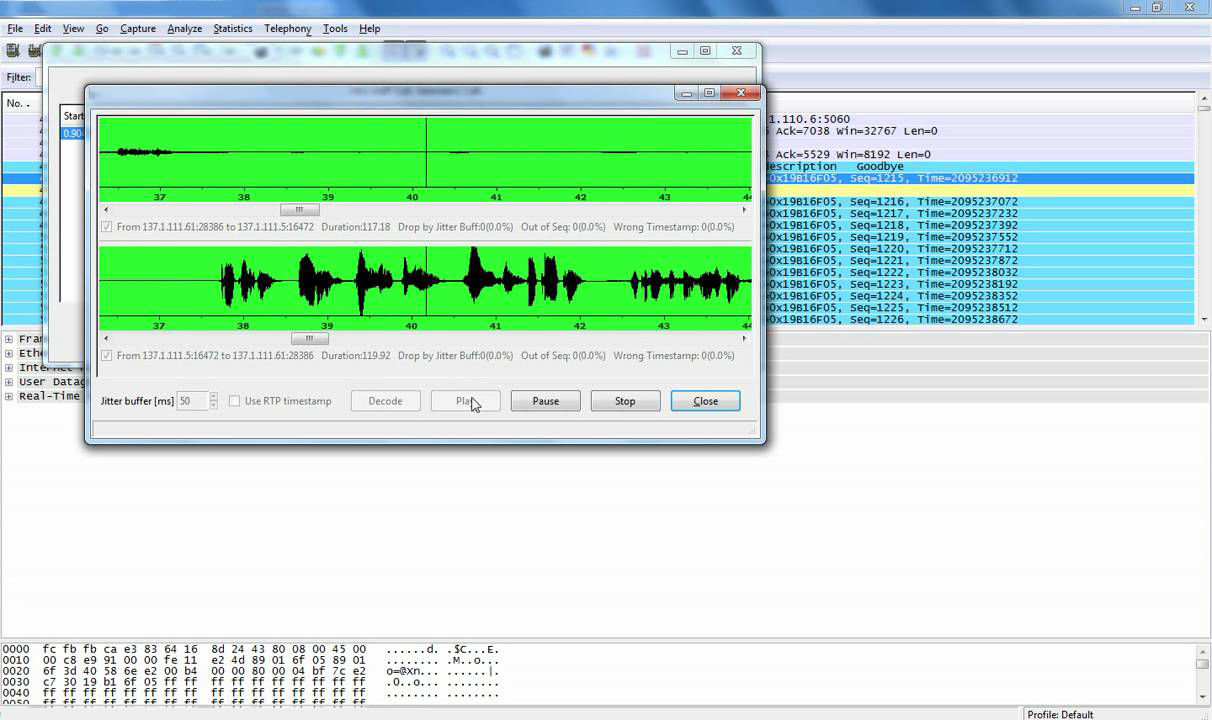The height and width of the screenshot is (720, 1212).
Task: Toggle Use RTP timestamp checkbox
Action: [x=234, y=401]
